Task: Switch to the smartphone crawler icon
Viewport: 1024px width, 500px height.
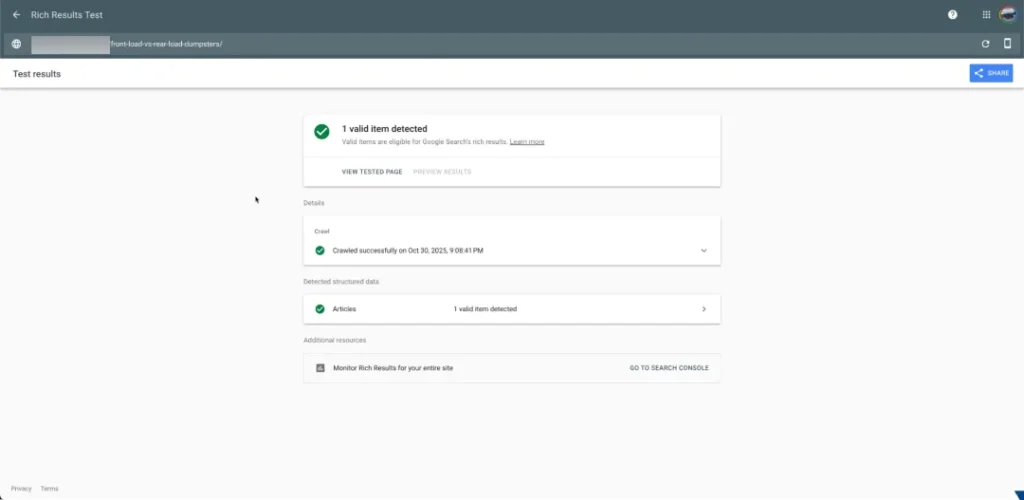Action: (1007, 44)
